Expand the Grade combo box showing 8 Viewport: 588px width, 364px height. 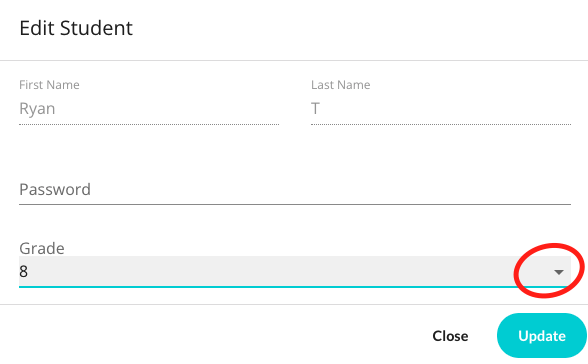coord(295,272)
